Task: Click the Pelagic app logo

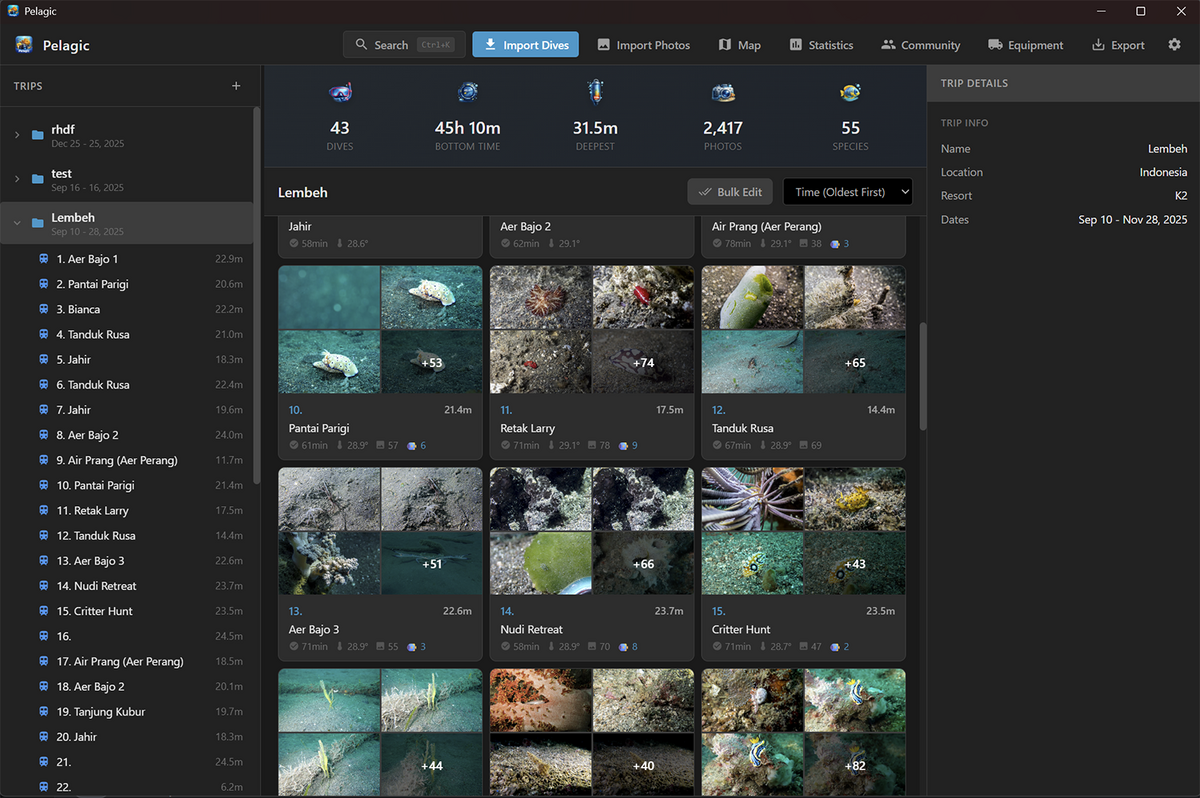Action: click(x=24, y=45)
